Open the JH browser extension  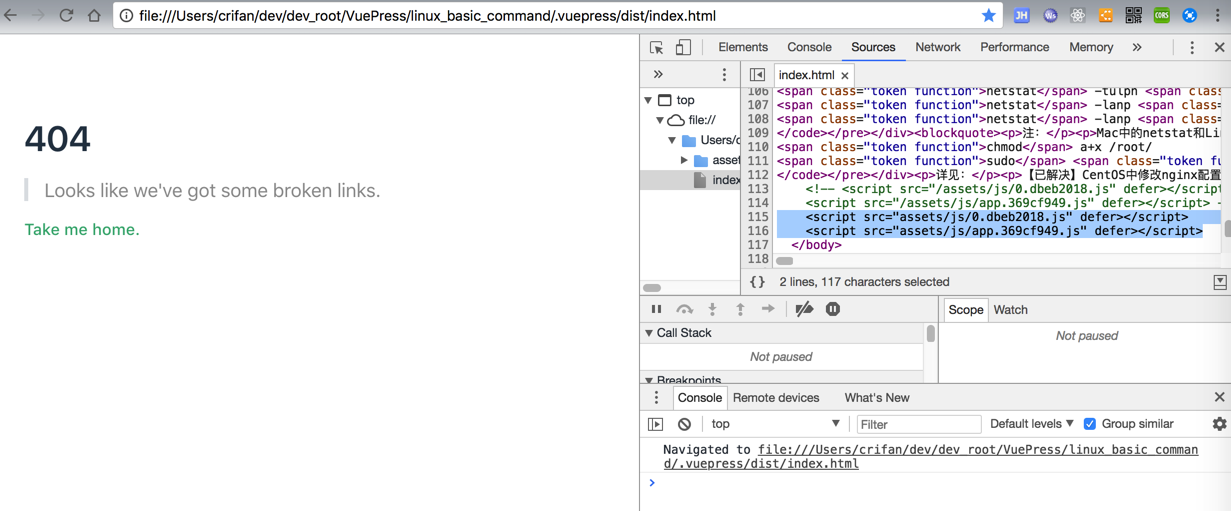[x=1021, y=15]
